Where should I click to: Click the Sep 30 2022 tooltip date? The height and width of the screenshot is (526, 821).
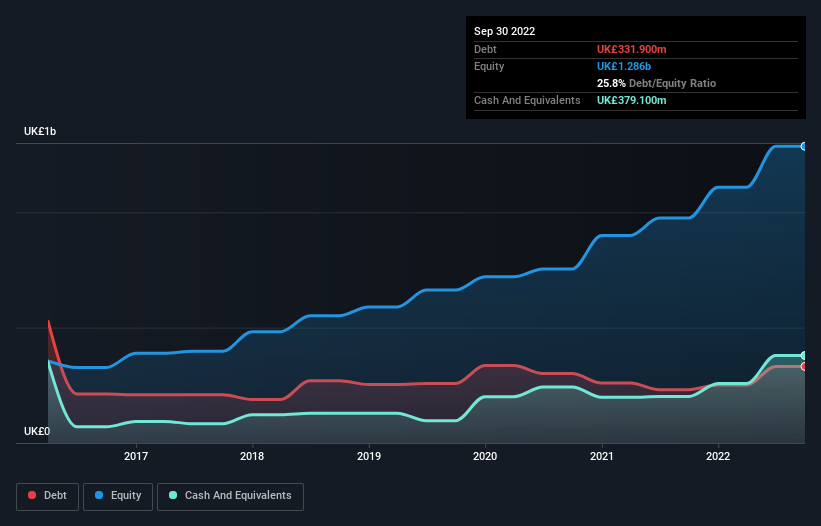[504, 31]
